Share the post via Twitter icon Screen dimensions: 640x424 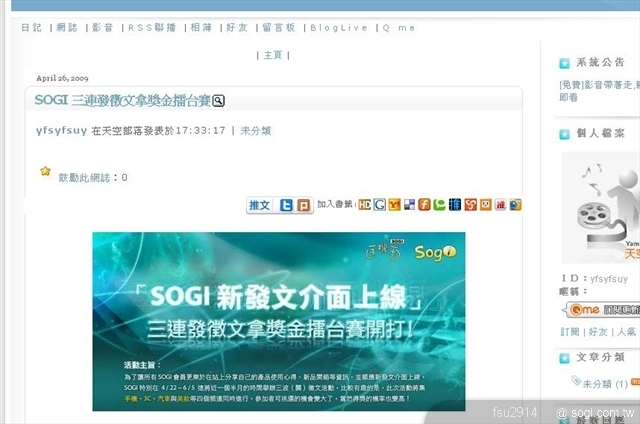[286, 205]
